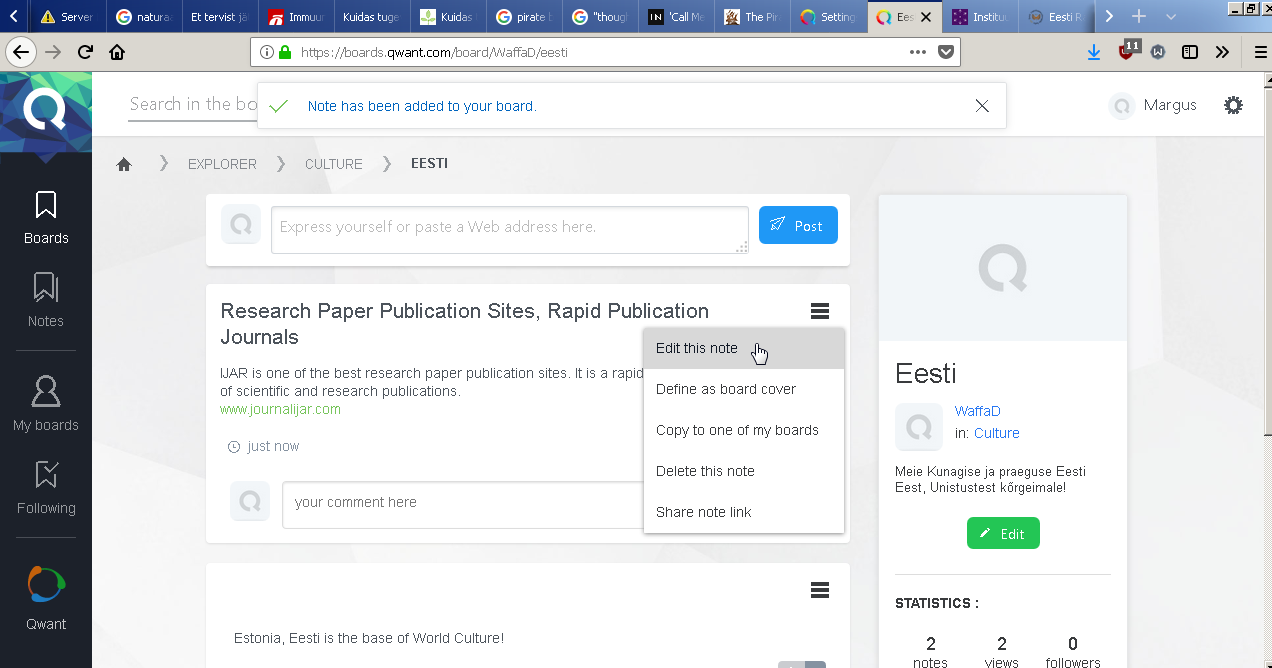This screenshot has width=1272, height=668.
Task: Open Boards in the left sidebar
Action: [46, 218]
